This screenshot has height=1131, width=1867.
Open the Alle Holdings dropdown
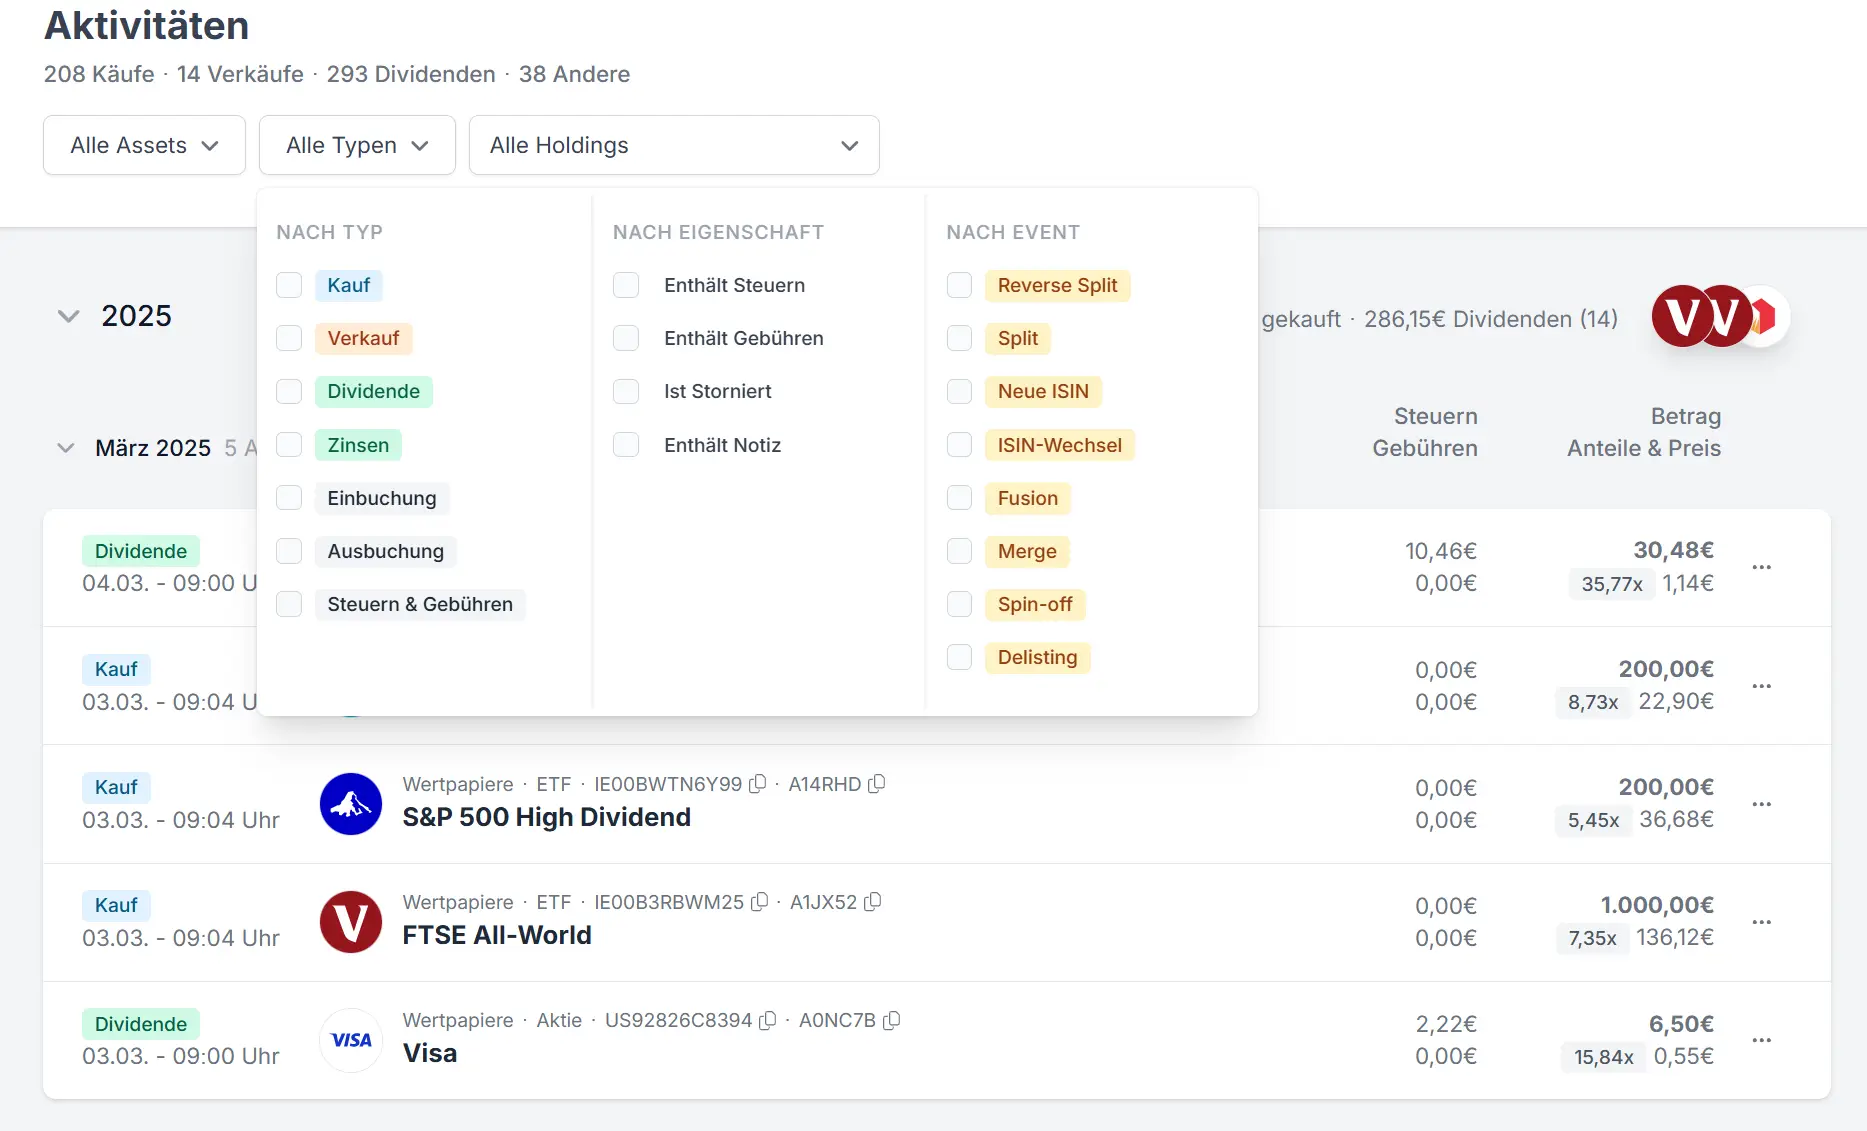[674, 145]
